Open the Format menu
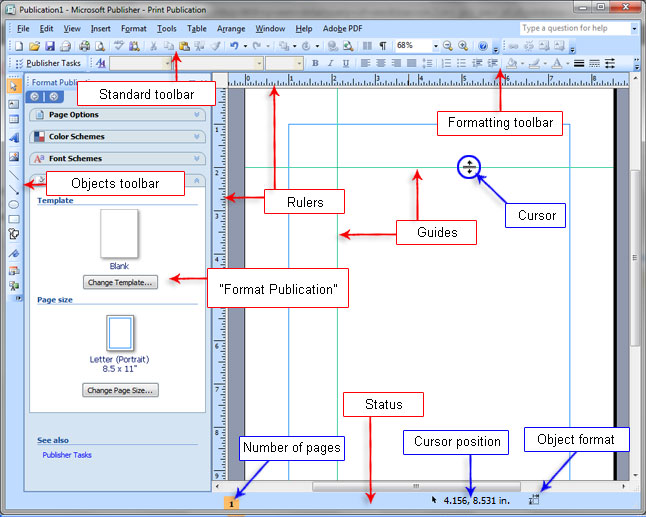The image size is (646, 517). (133, 28)
